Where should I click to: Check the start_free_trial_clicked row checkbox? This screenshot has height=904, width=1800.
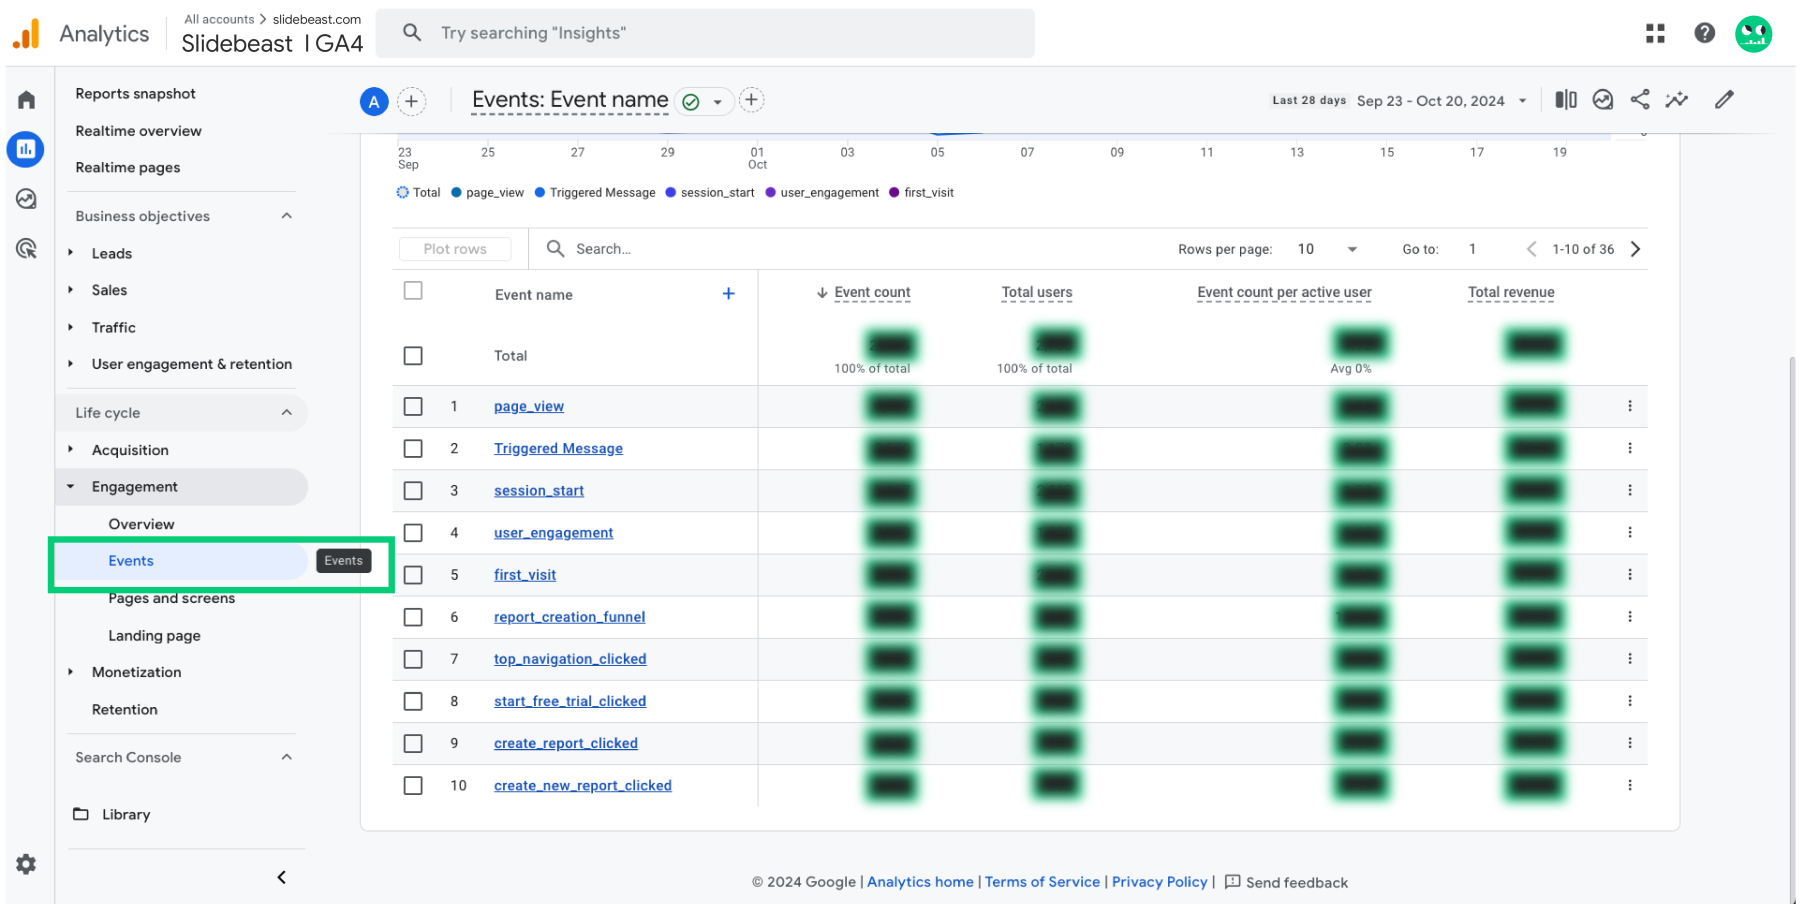point(413,701)
